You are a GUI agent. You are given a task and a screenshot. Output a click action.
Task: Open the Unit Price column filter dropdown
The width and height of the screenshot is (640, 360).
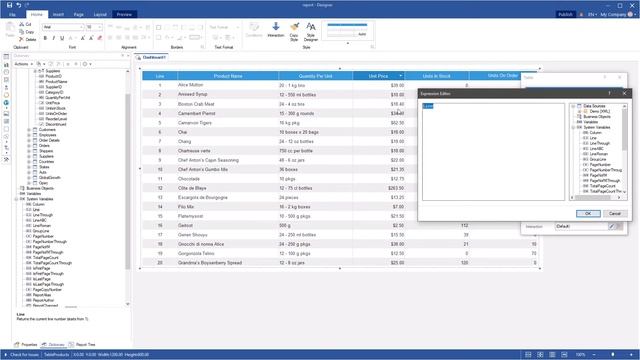(x=400, y=76)
